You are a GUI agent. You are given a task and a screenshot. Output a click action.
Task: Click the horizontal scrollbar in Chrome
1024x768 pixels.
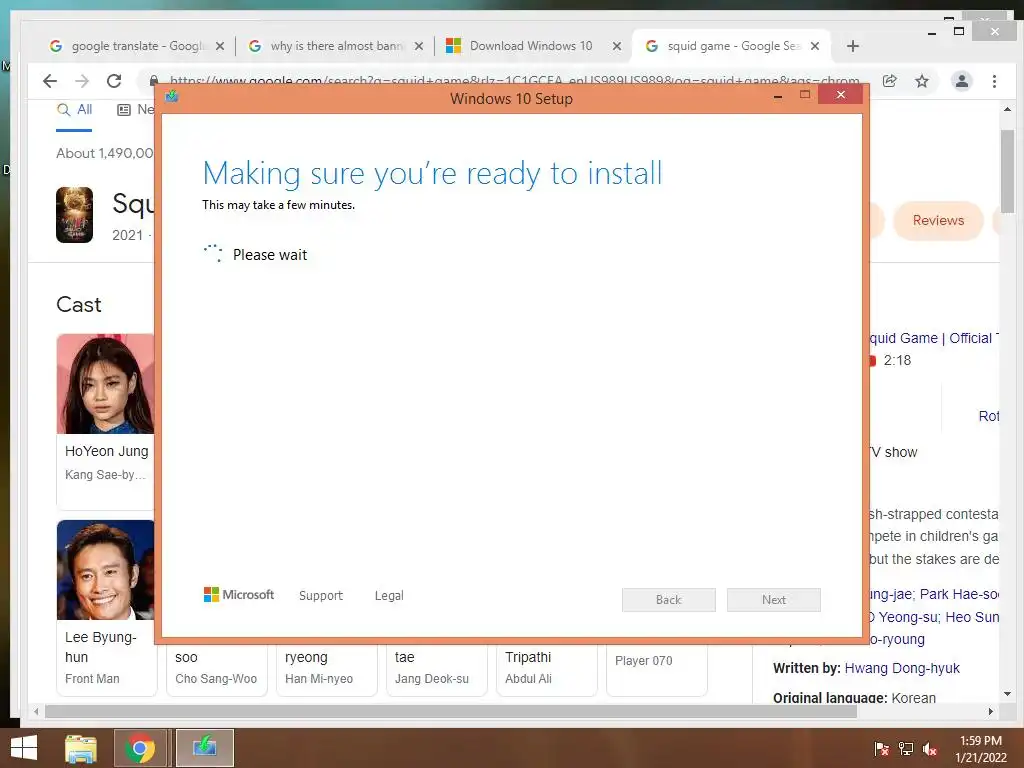(451, 711)
